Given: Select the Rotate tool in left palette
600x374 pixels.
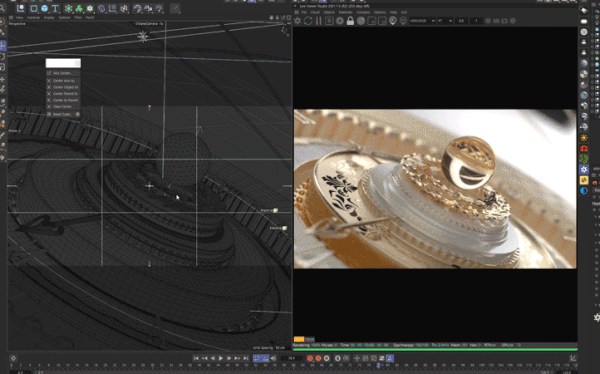Looking at the screenshot, I should [3, 56].
